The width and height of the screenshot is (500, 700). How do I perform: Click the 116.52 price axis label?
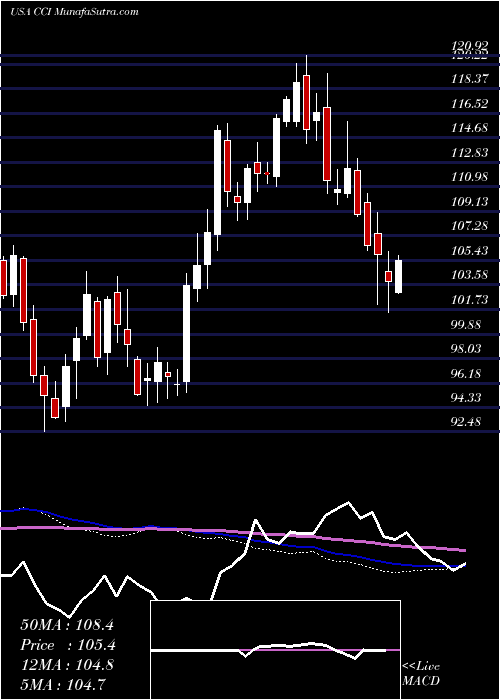pos(469,104)
